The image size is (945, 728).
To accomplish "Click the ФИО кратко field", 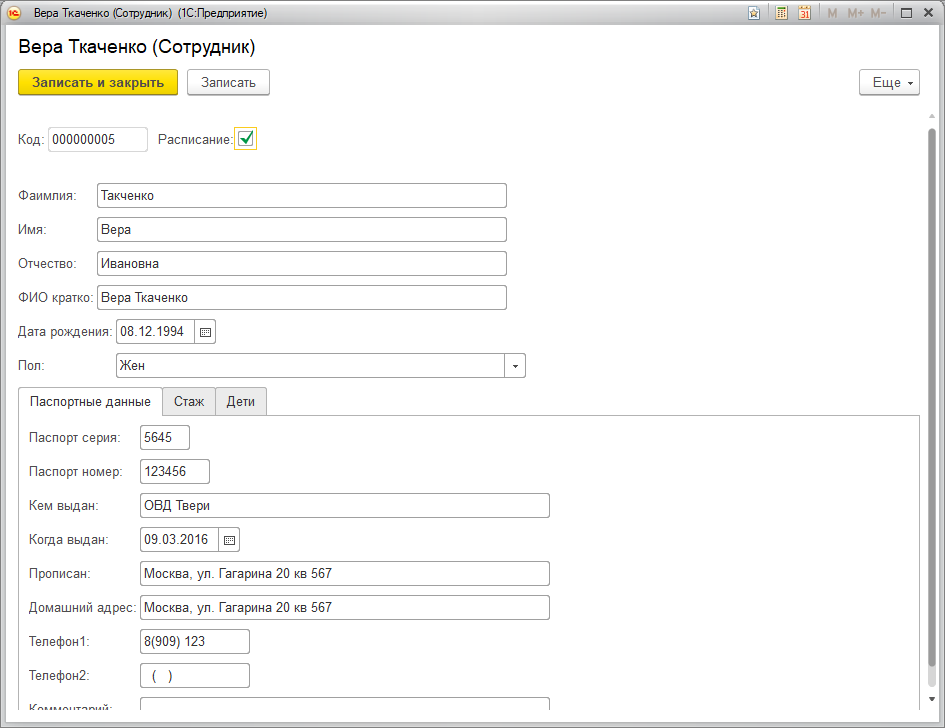I will pos(301,298).
